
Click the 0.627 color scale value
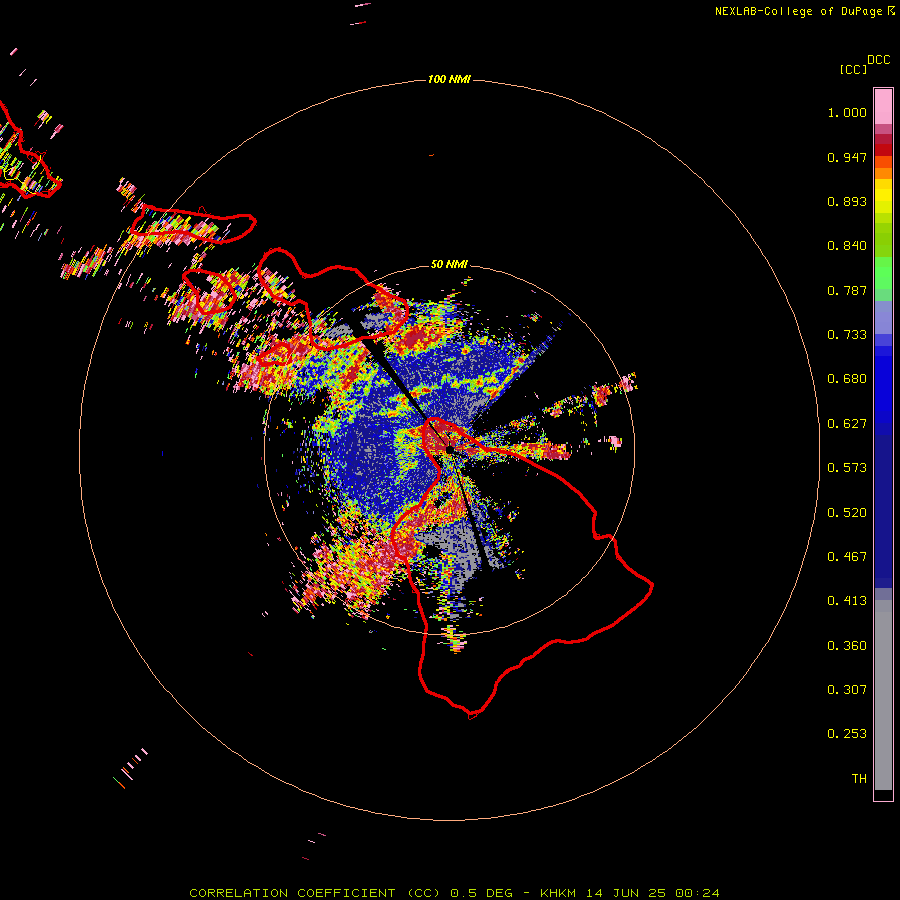point(847,424)
